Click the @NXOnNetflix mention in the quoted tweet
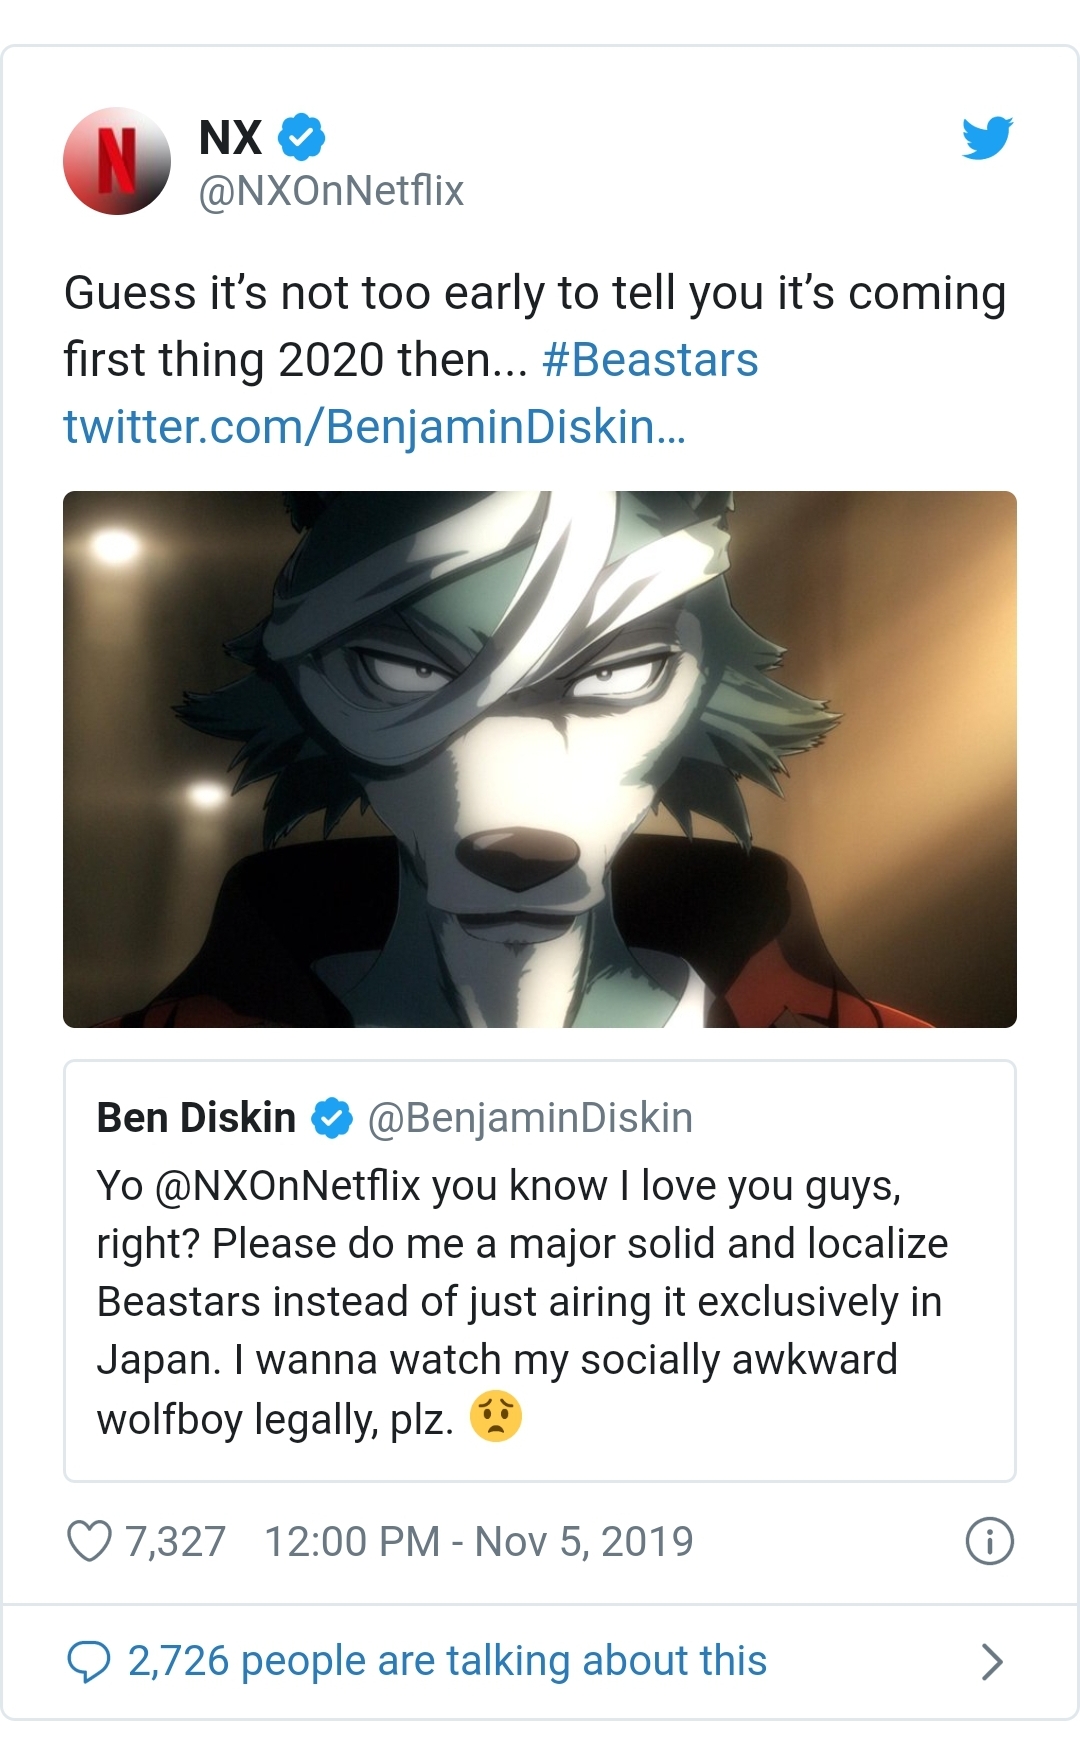 click(288, 1186)
